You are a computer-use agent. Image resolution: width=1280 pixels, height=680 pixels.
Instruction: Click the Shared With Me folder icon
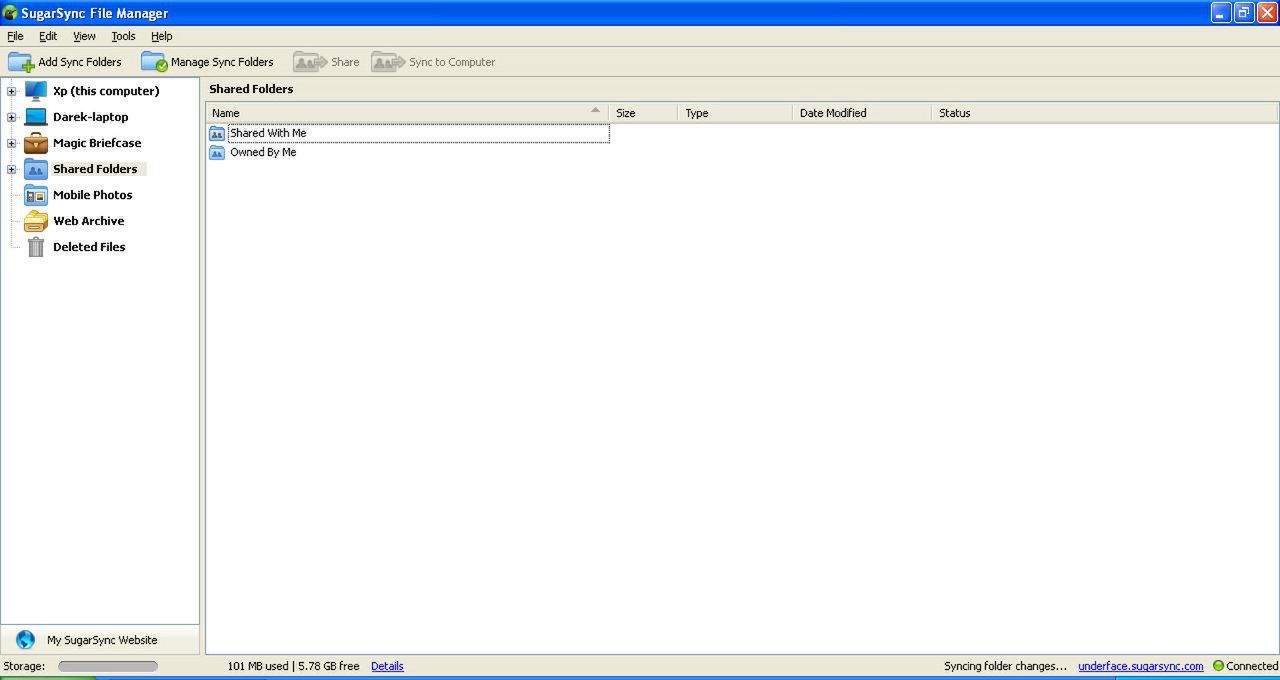217,133
